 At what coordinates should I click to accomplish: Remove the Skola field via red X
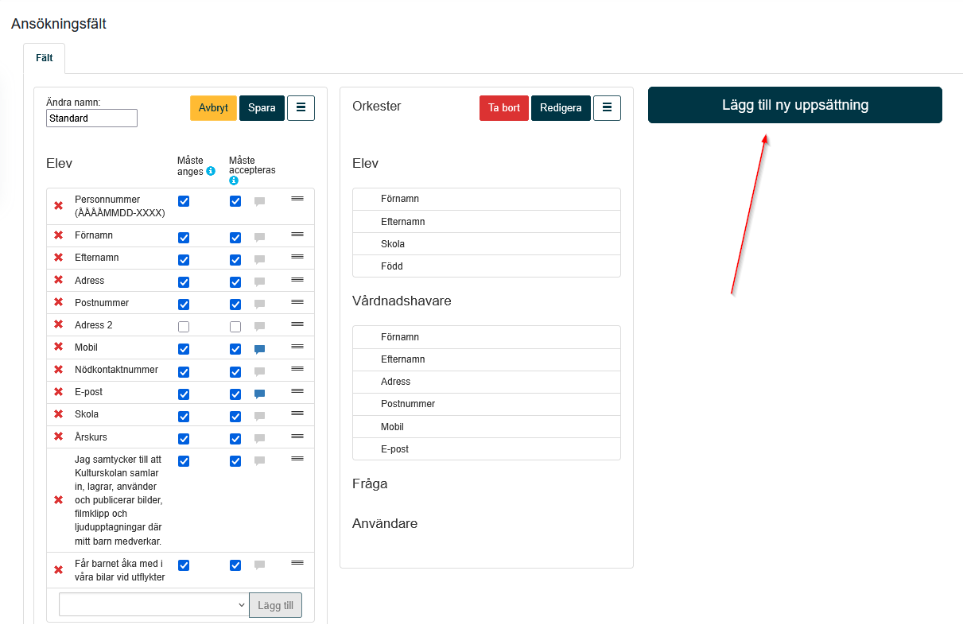(58, 414)
